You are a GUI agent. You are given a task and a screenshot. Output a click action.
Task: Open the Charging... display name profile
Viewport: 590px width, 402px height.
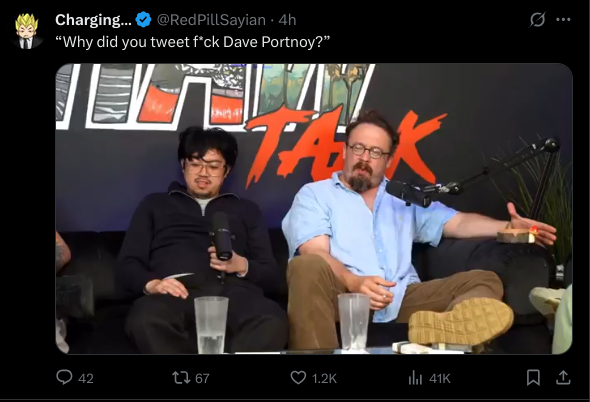[93, 20]
